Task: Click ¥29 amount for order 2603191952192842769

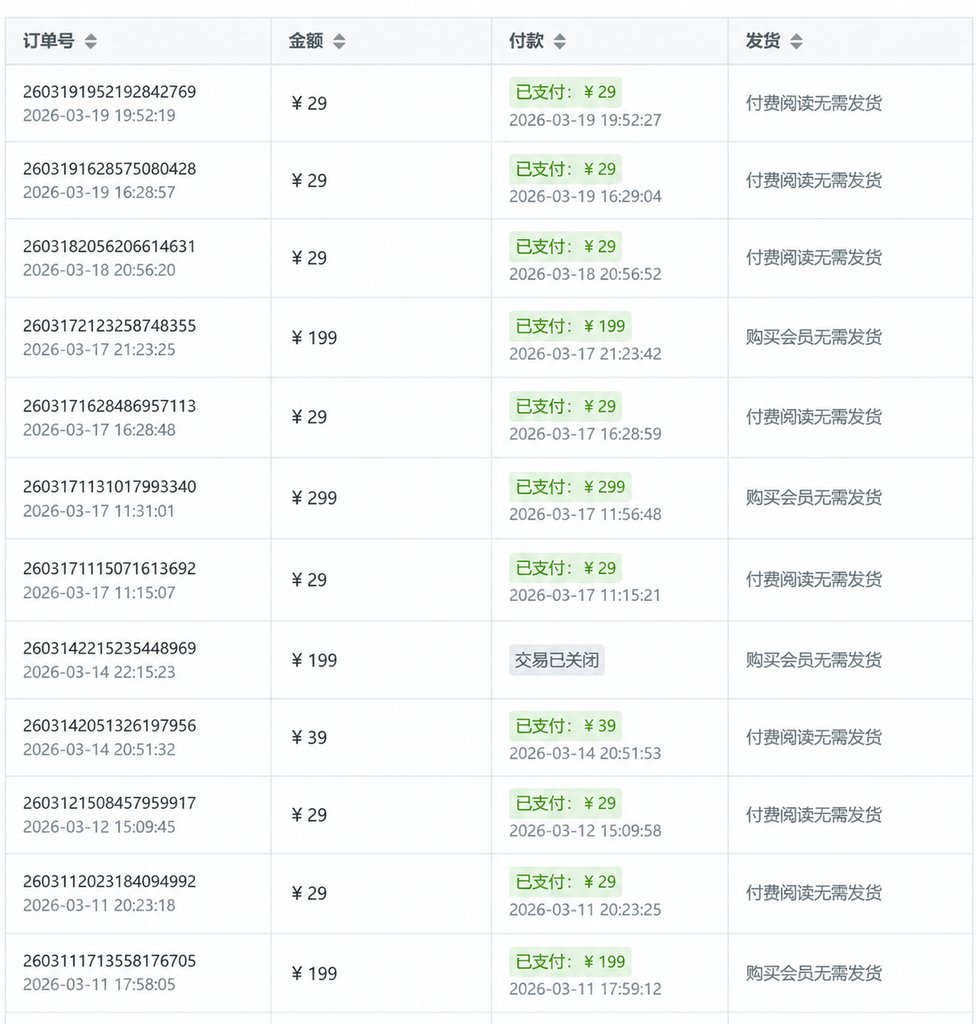Action: coord(309,103)
